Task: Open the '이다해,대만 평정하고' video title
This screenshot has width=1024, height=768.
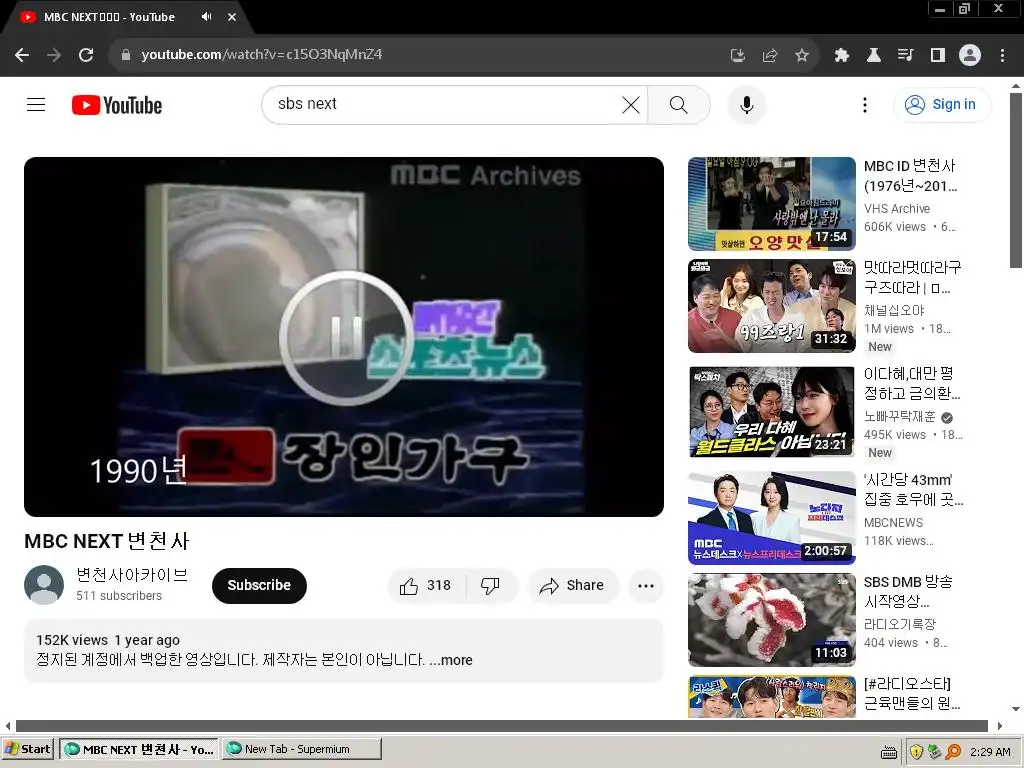Action: 912,383
